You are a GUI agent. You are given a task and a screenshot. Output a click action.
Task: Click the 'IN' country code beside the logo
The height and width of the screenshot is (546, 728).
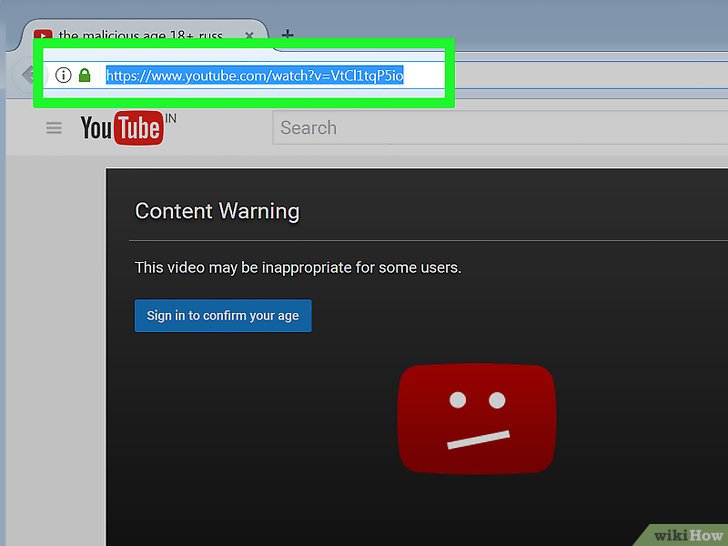click(x=170, y=118)
